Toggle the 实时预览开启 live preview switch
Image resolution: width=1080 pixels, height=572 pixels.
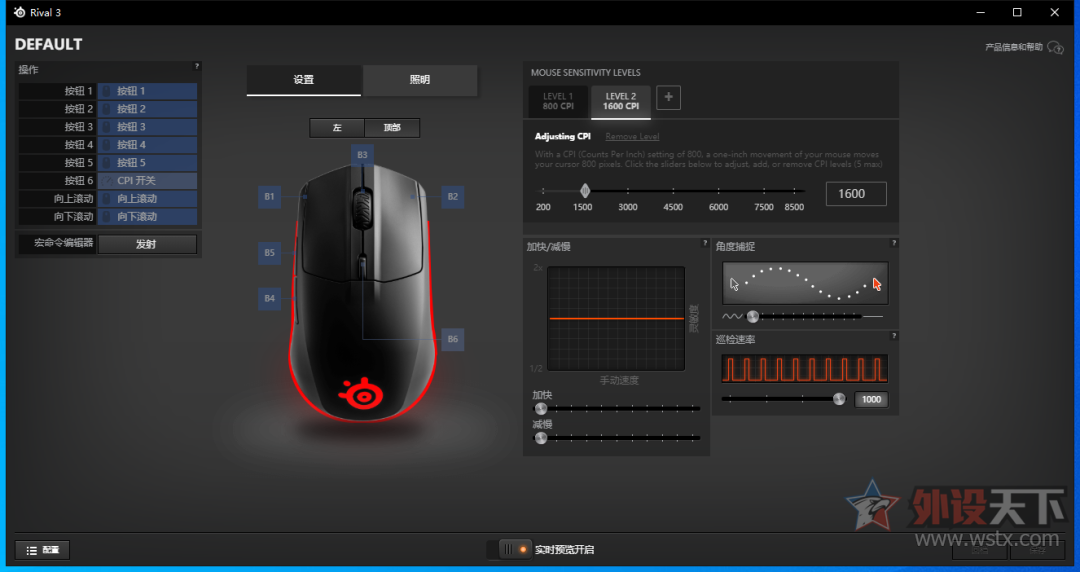(515, 549)
